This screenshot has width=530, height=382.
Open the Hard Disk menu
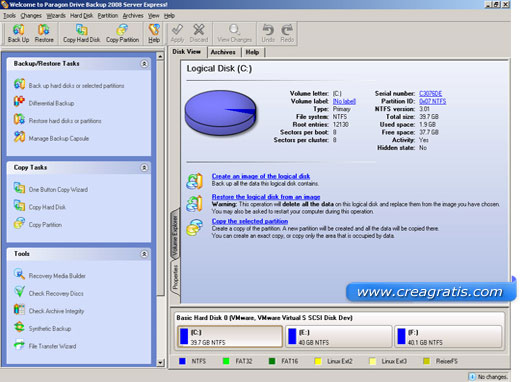click(81, 16)
